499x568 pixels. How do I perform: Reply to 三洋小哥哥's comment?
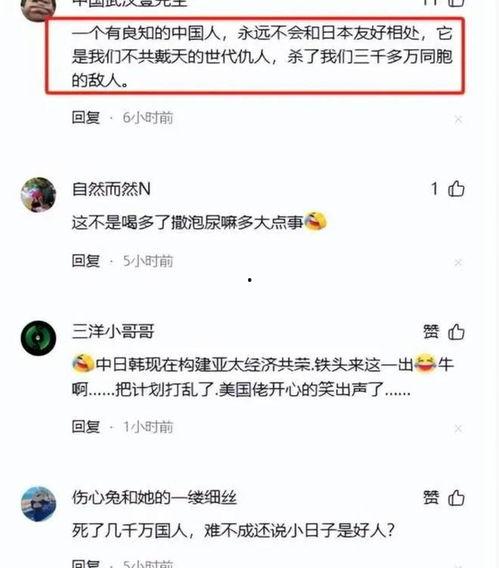[86, 426]
